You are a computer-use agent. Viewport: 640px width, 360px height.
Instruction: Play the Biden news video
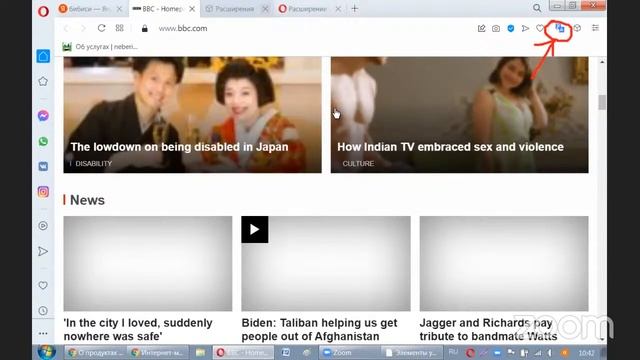(x=255, y=229)
